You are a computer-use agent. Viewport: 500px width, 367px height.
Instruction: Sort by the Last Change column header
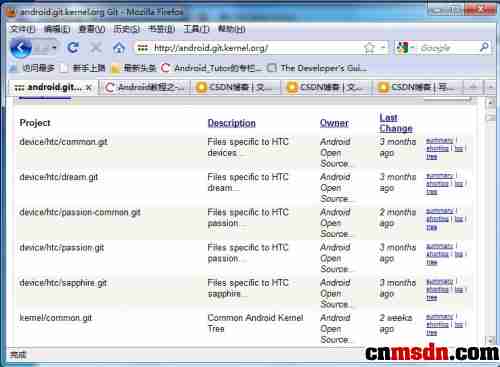coord(396,123)
